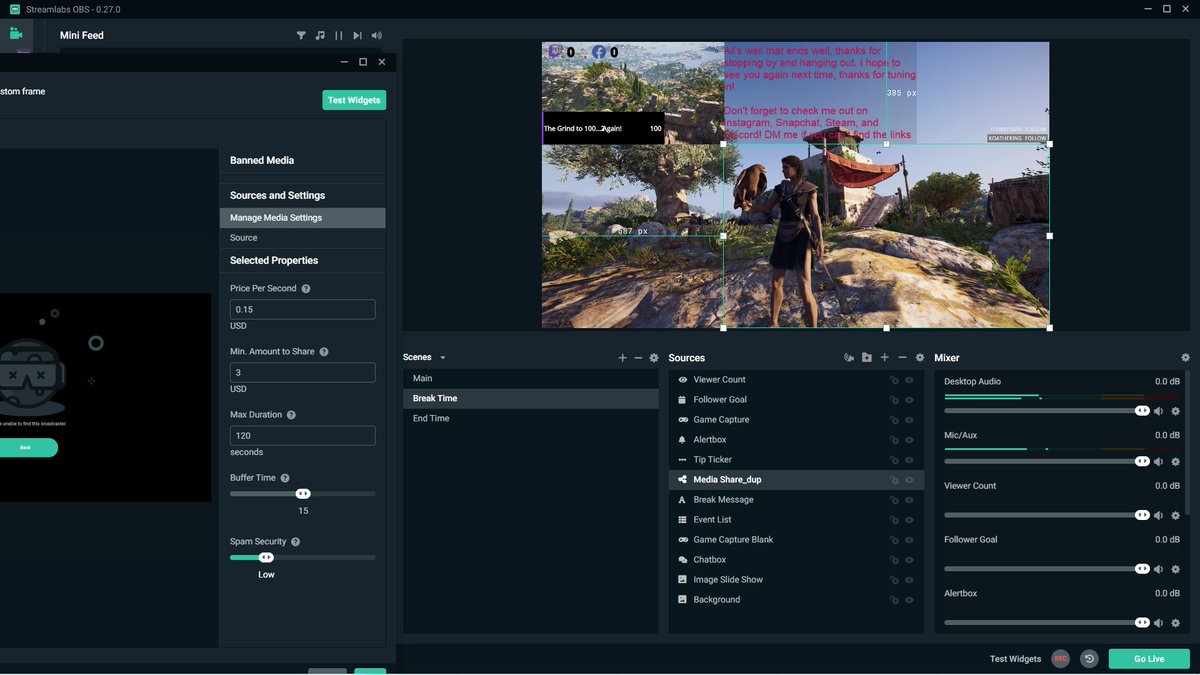This screenshot has width=1200, height=675.
Task: Skip to the next Mini Feed alert
Action: (x=357, y=35)
